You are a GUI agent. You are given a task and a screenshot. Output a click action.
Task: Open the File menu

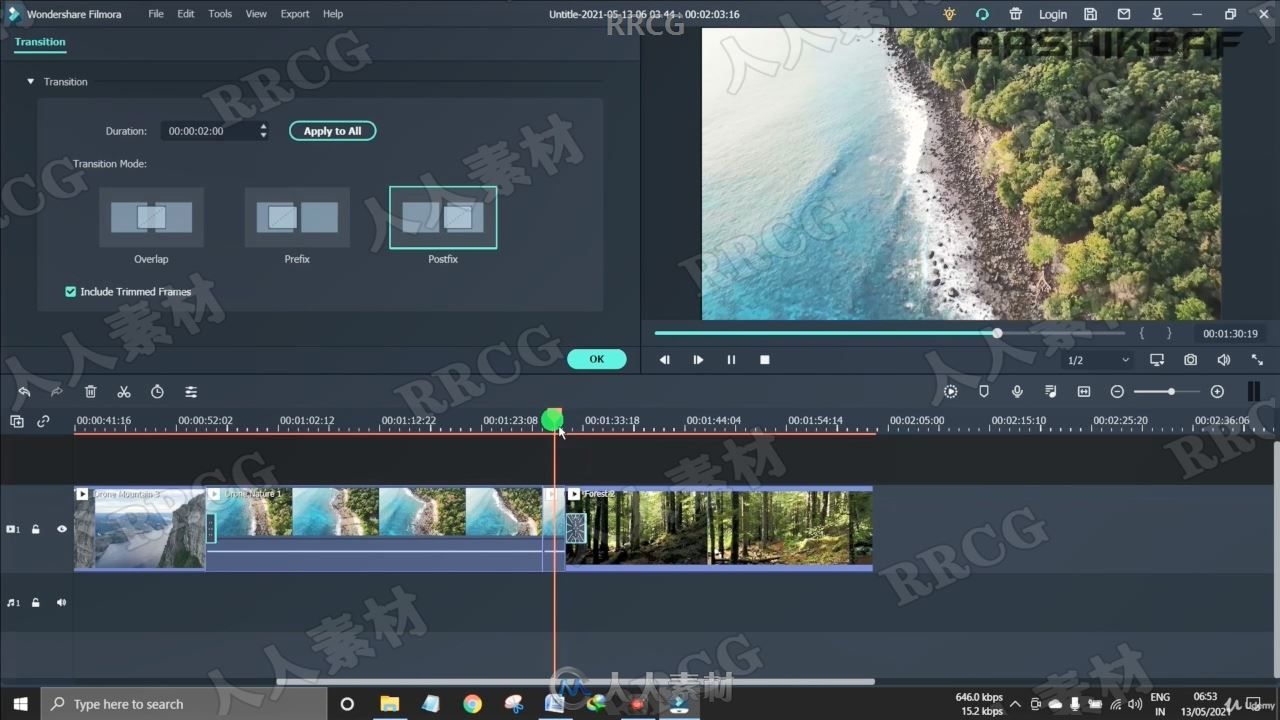click(156, 14)
